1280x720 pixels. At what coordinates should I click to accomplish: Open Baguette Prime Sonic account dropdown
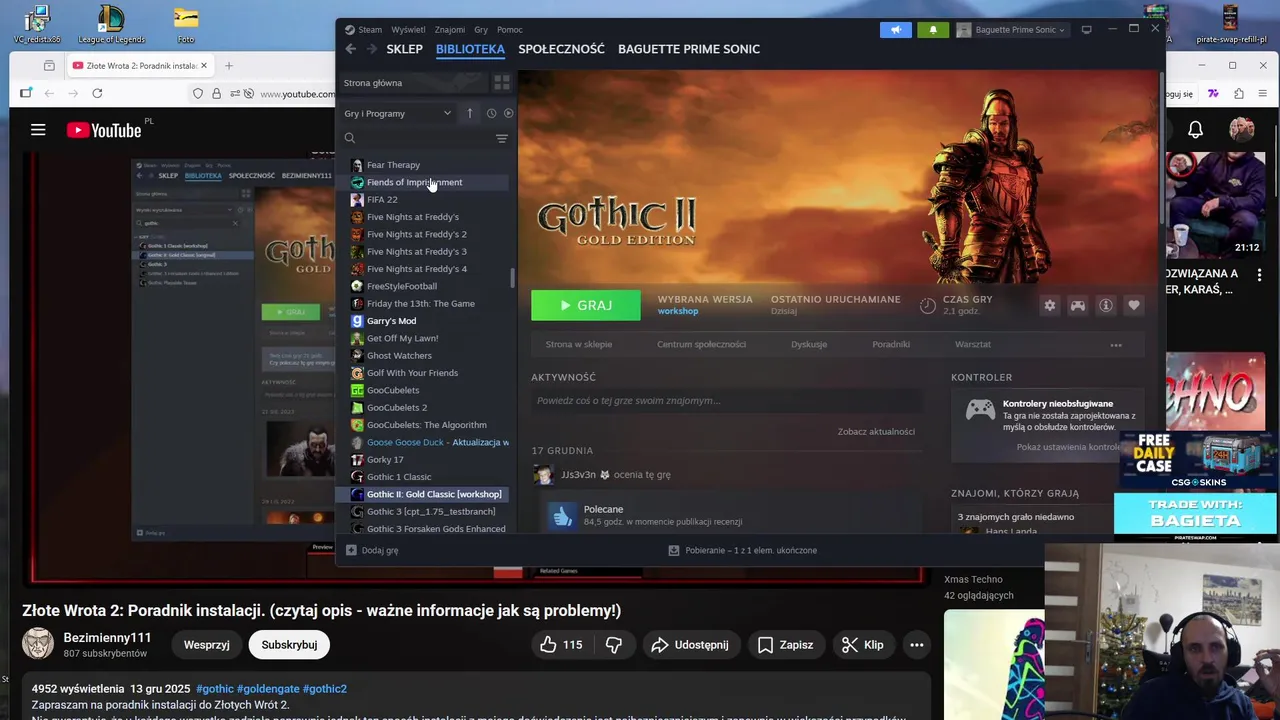(1013, 30)
